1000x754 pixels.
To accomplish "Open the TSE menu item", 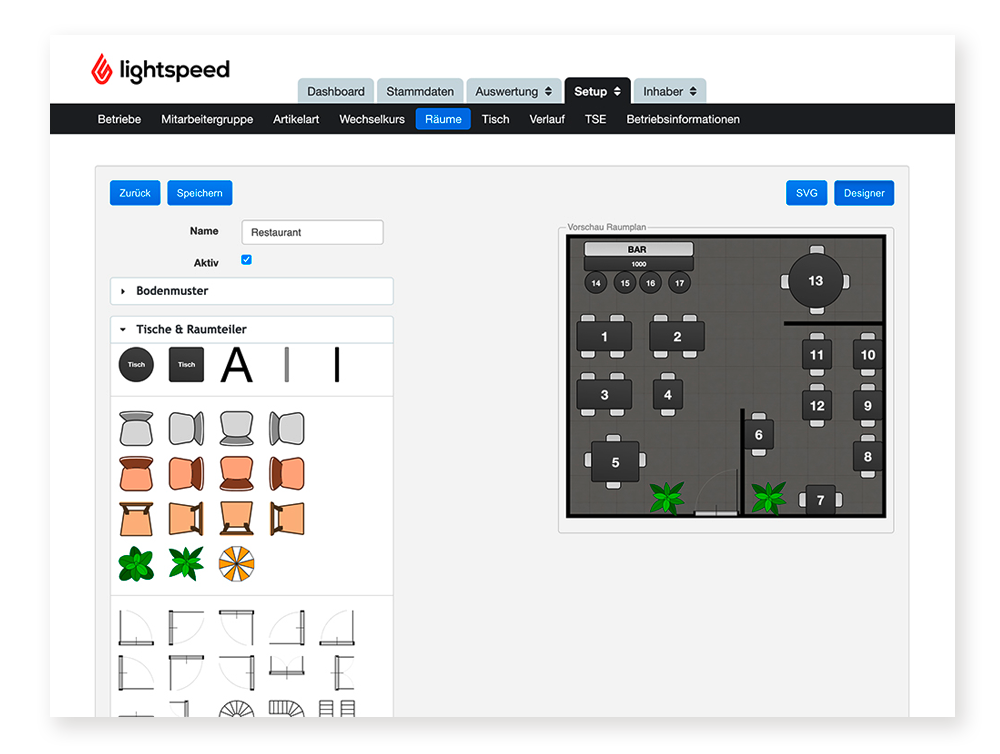I will 596,119.
